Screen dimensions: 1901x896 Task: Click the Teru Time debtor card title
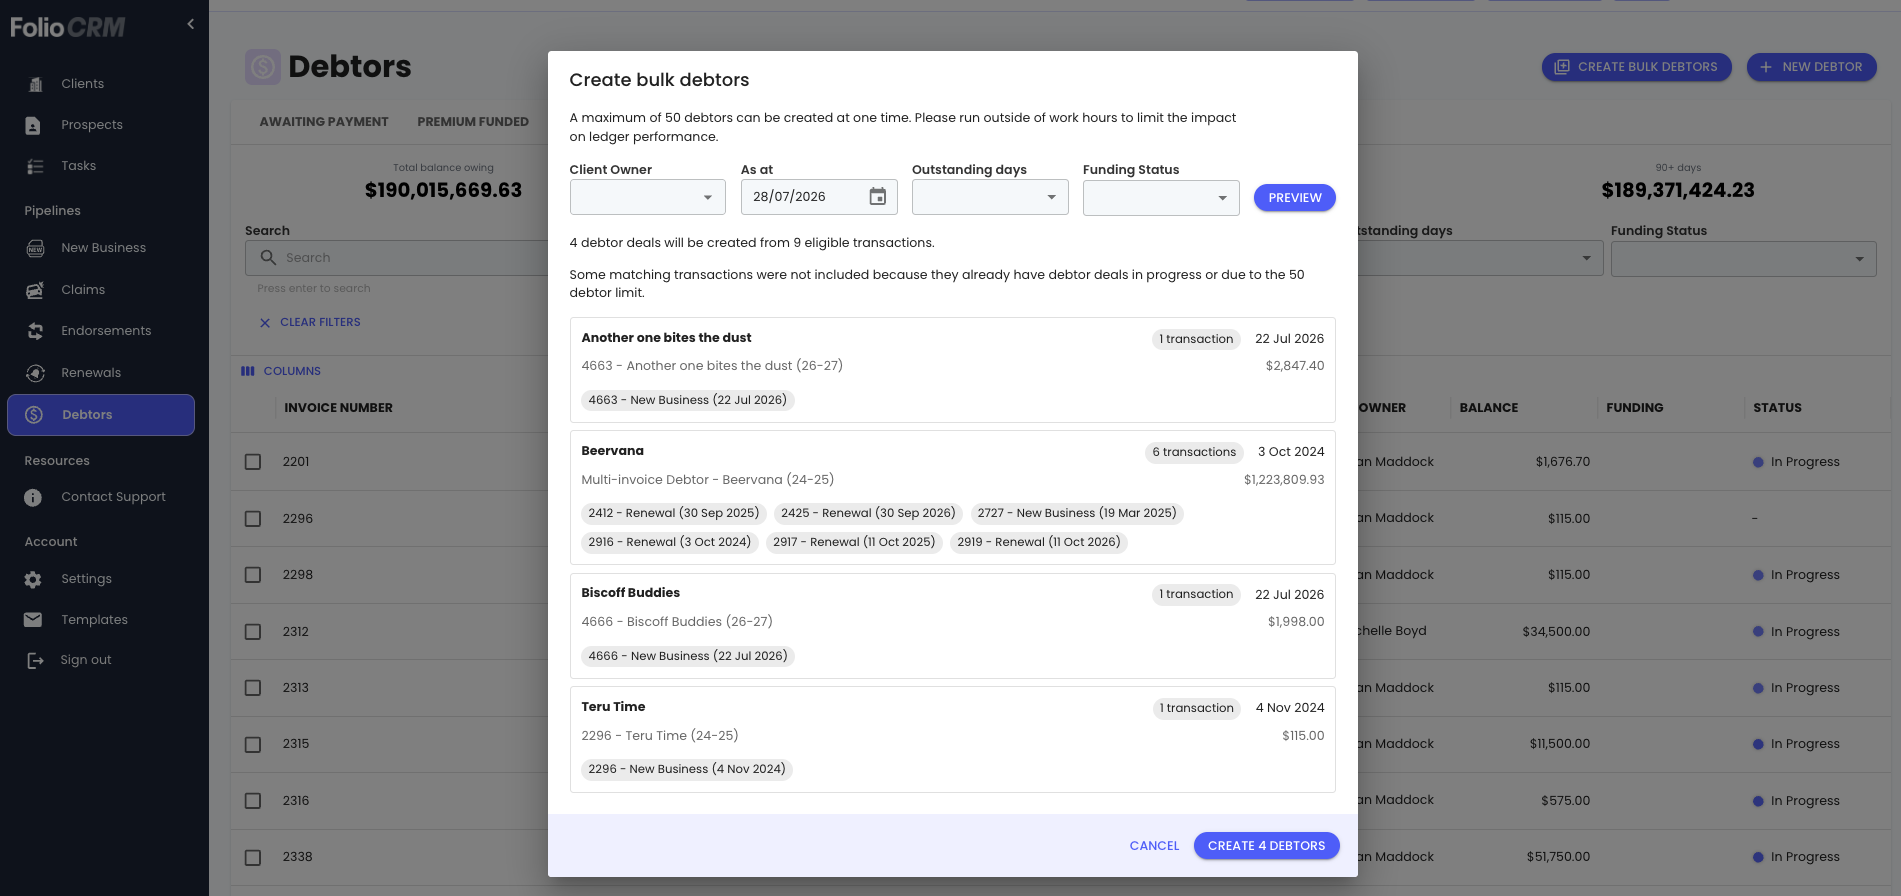coord(613,707)
